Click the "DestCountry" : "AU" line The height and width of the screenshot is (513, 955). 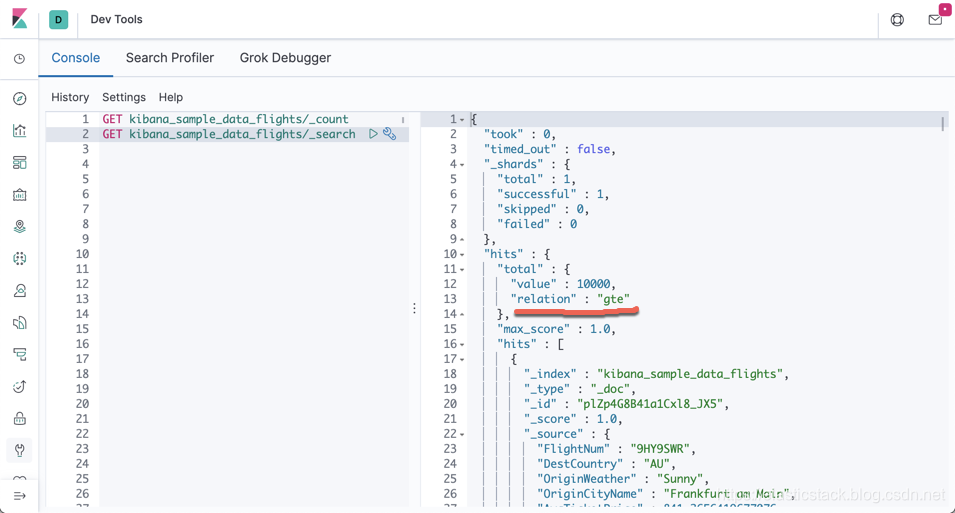click(x=606, y=464)
